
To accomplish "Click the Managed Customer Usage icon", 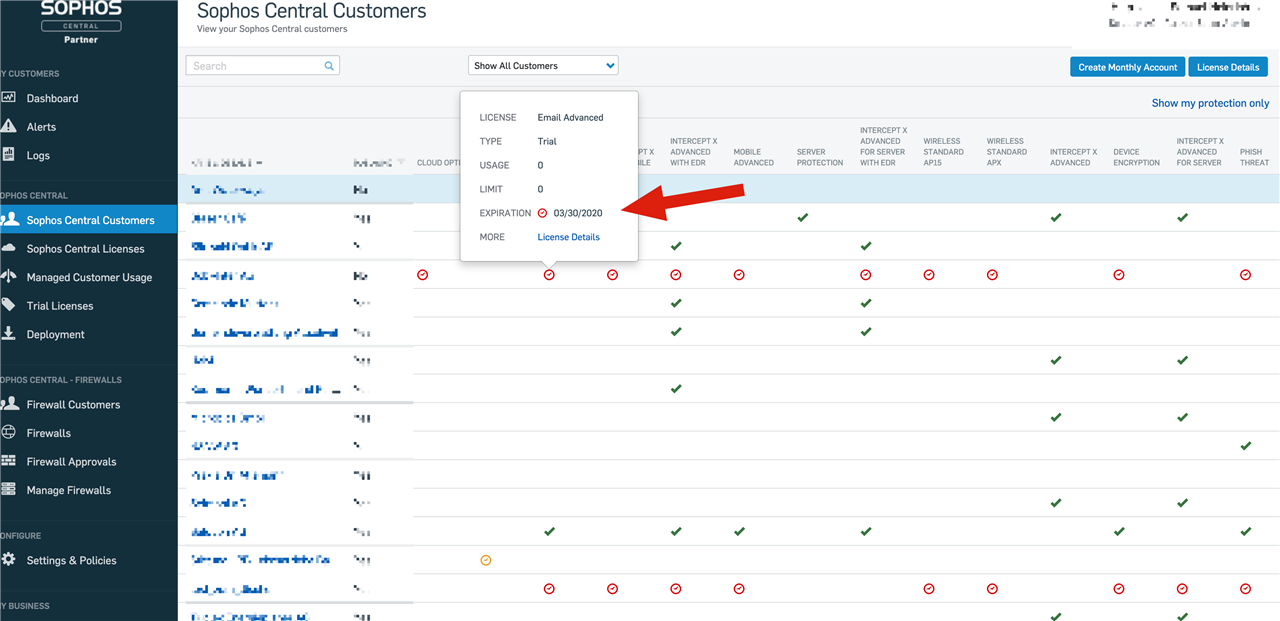I will click(9, 277).
